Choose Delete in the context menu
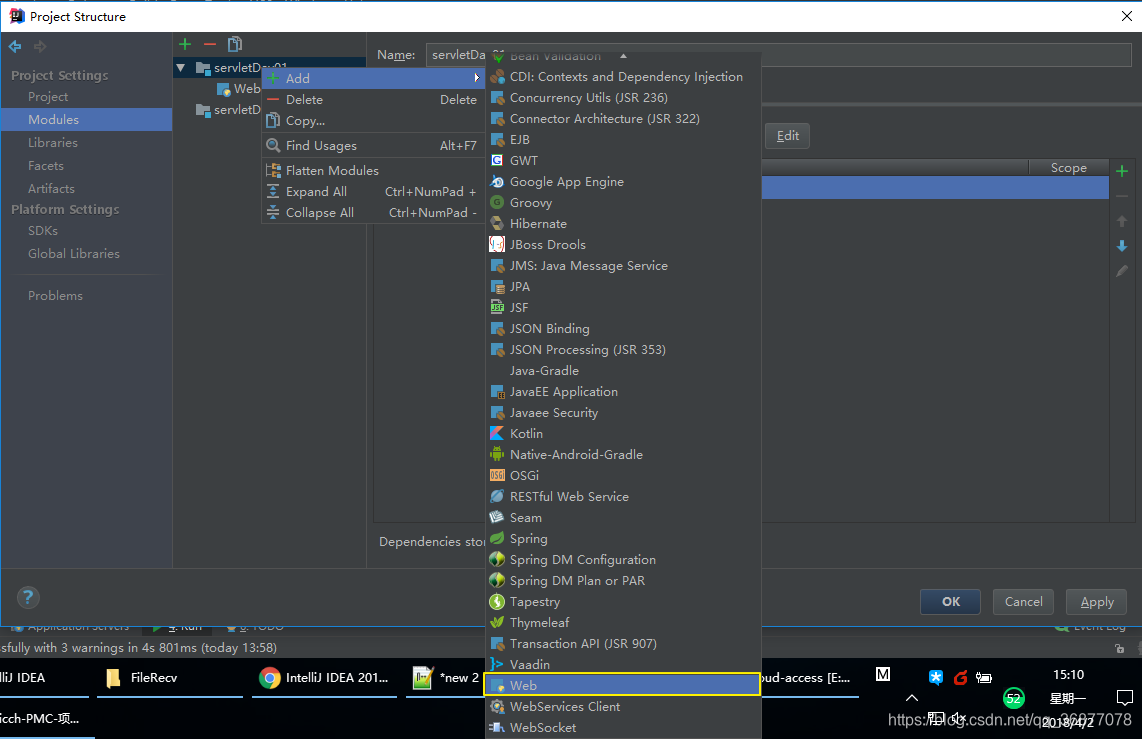 point(372,100)
